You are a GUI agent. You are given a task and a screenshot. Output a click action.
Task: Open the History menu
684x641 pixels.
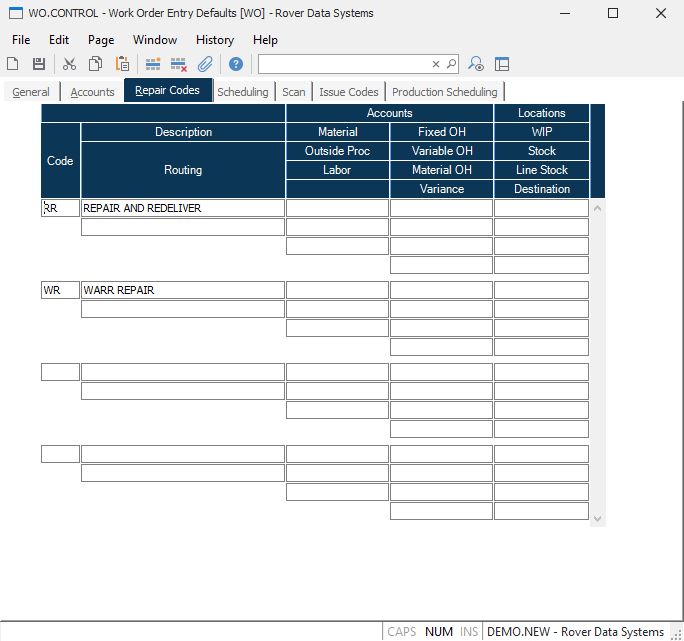[x=214, y=40]
